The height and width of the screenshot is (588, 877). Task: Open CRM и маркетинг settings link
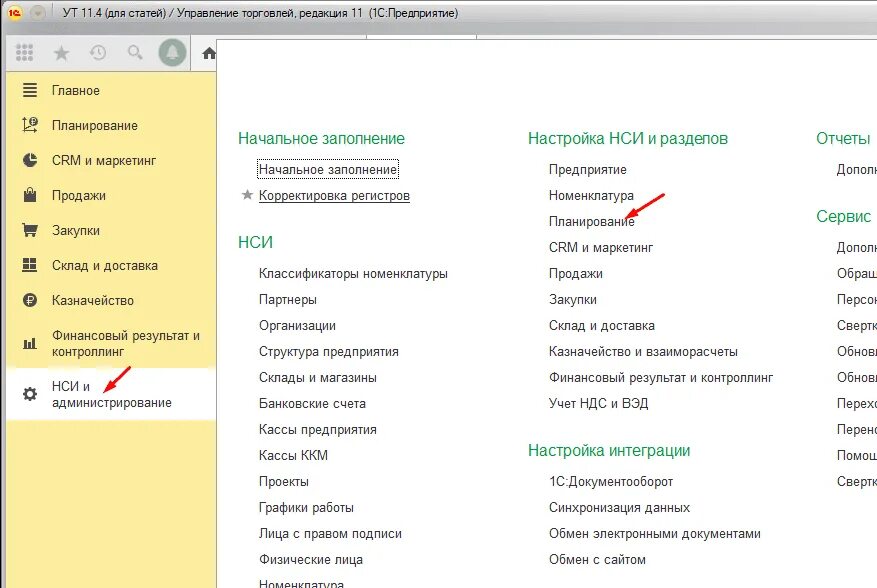[601, 247]
